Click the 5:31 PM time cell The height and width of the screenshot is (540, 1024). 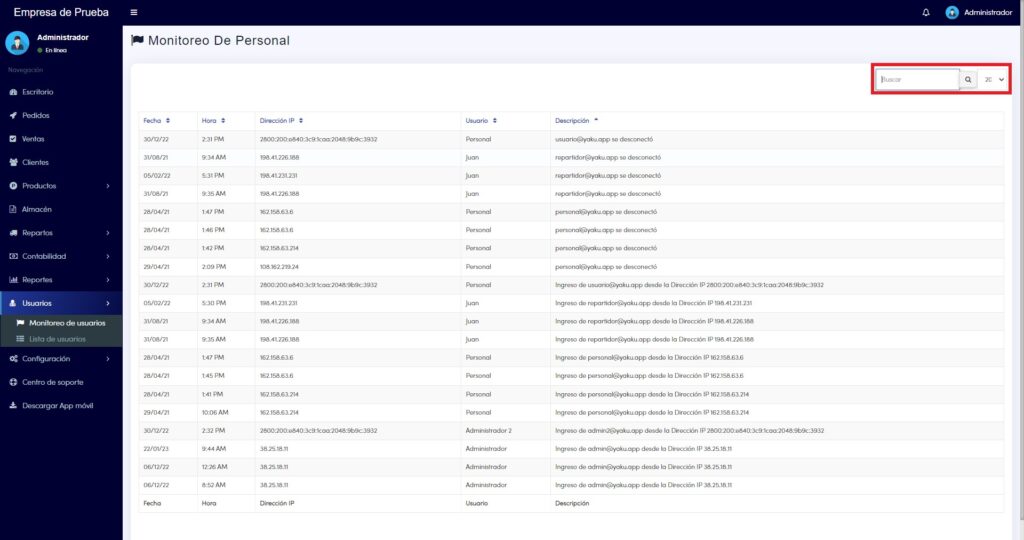(x=213, y=176)
